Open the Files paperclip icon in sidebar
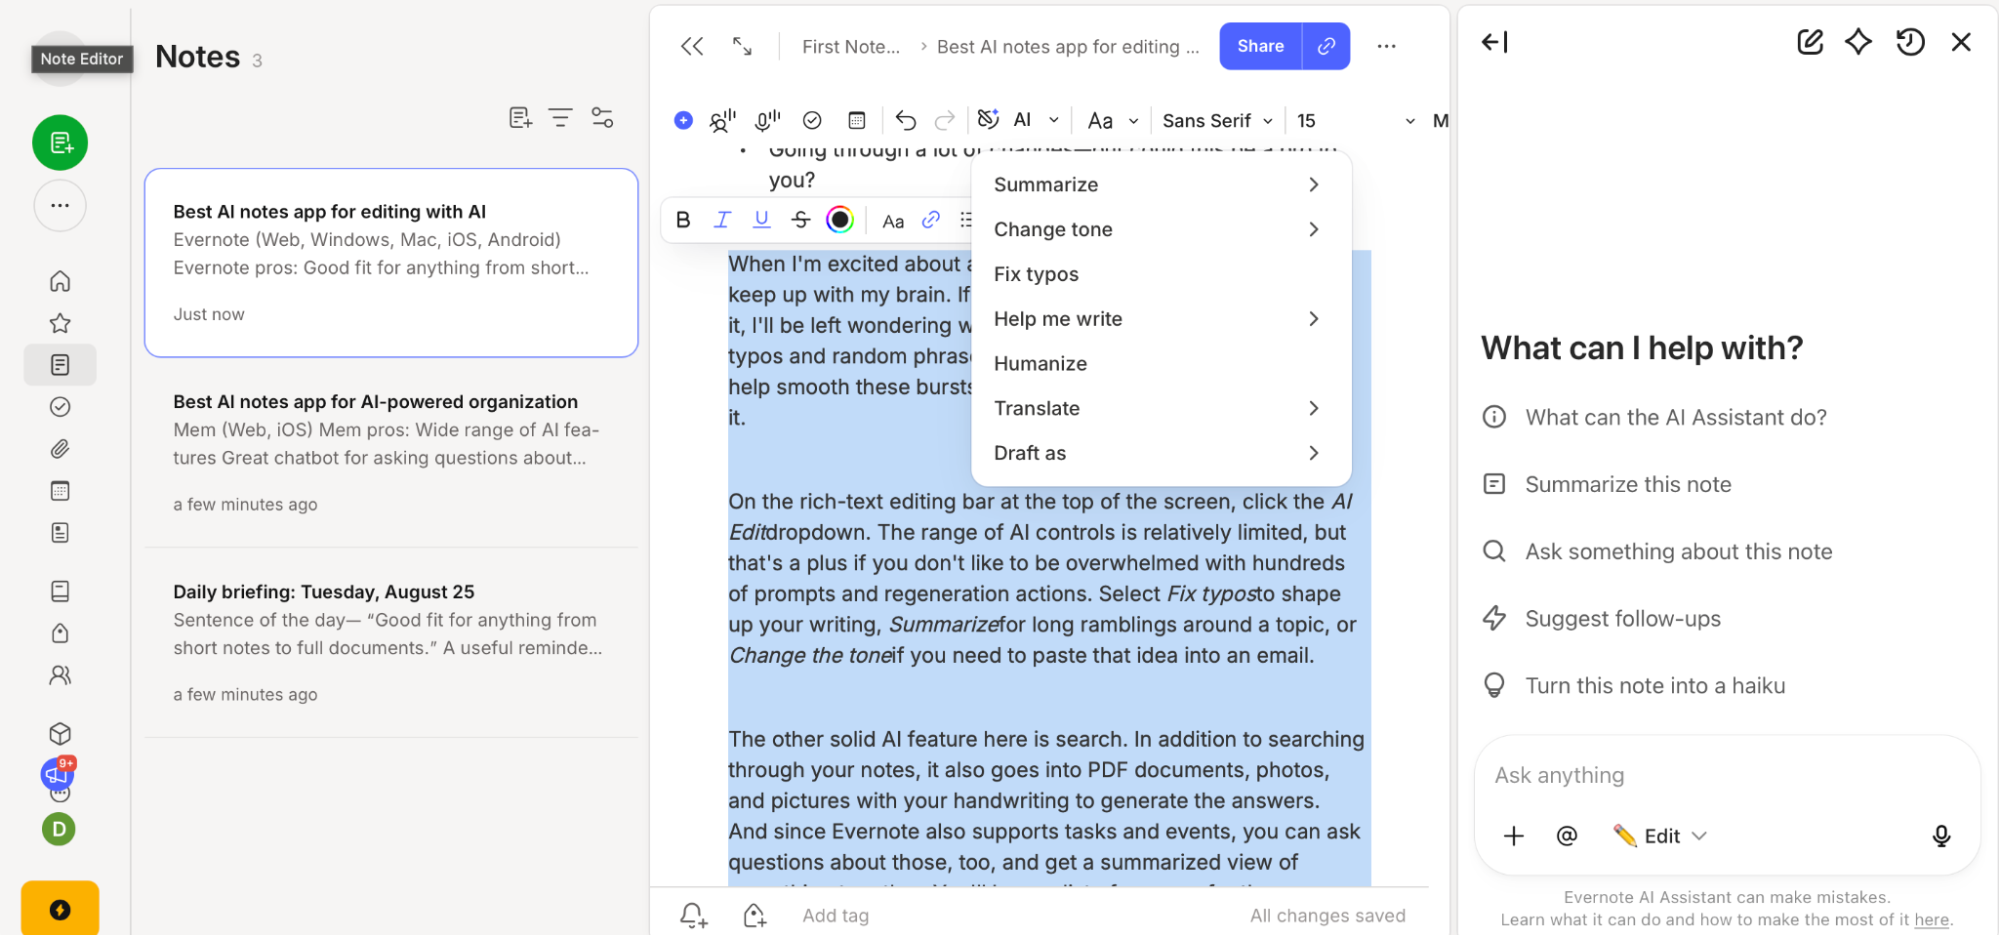1999x936 pixels. 60,449
